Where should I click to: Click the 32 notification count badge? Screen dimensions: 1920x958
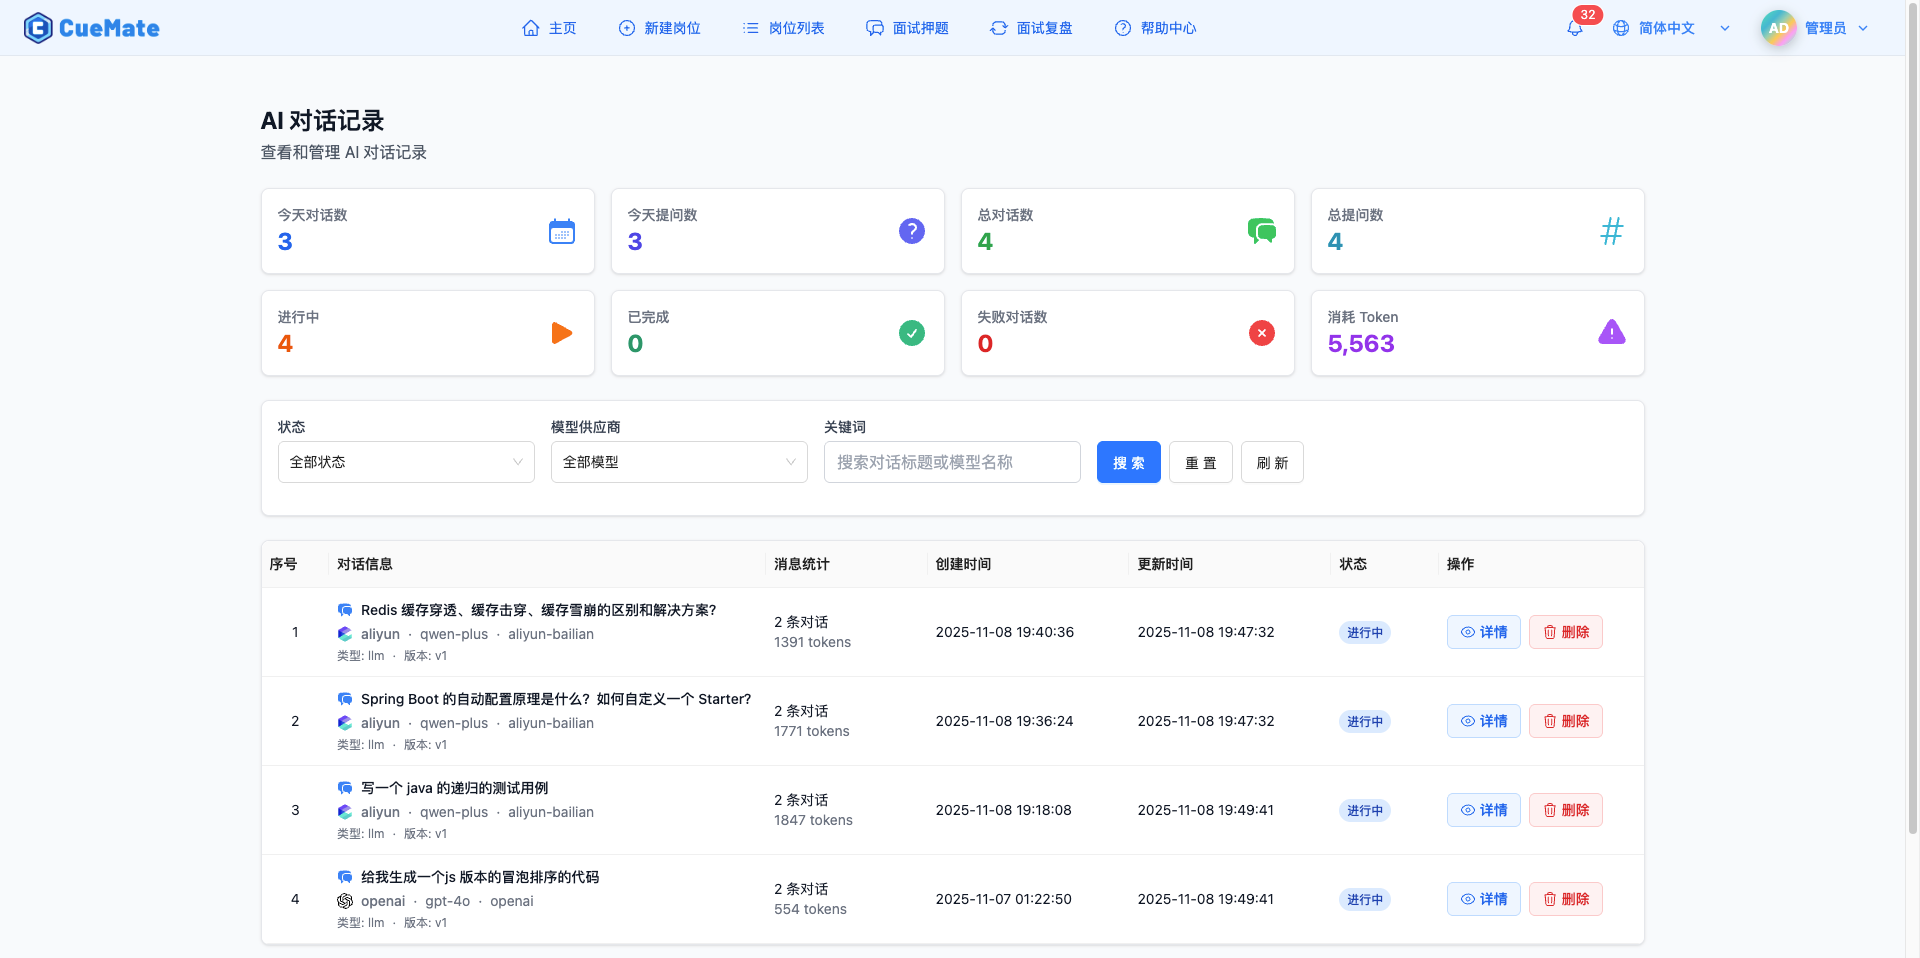click(1587, 14)
